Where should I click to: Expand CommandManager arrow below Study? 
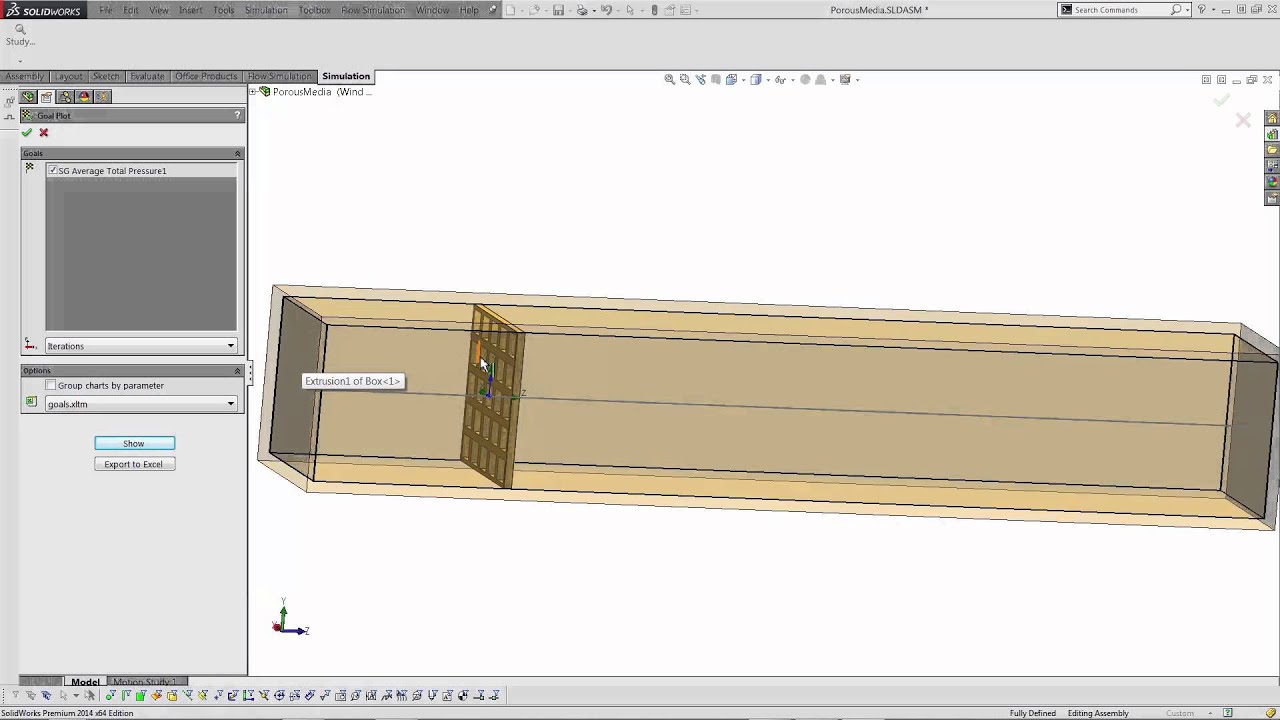click(x=20, y=61)
